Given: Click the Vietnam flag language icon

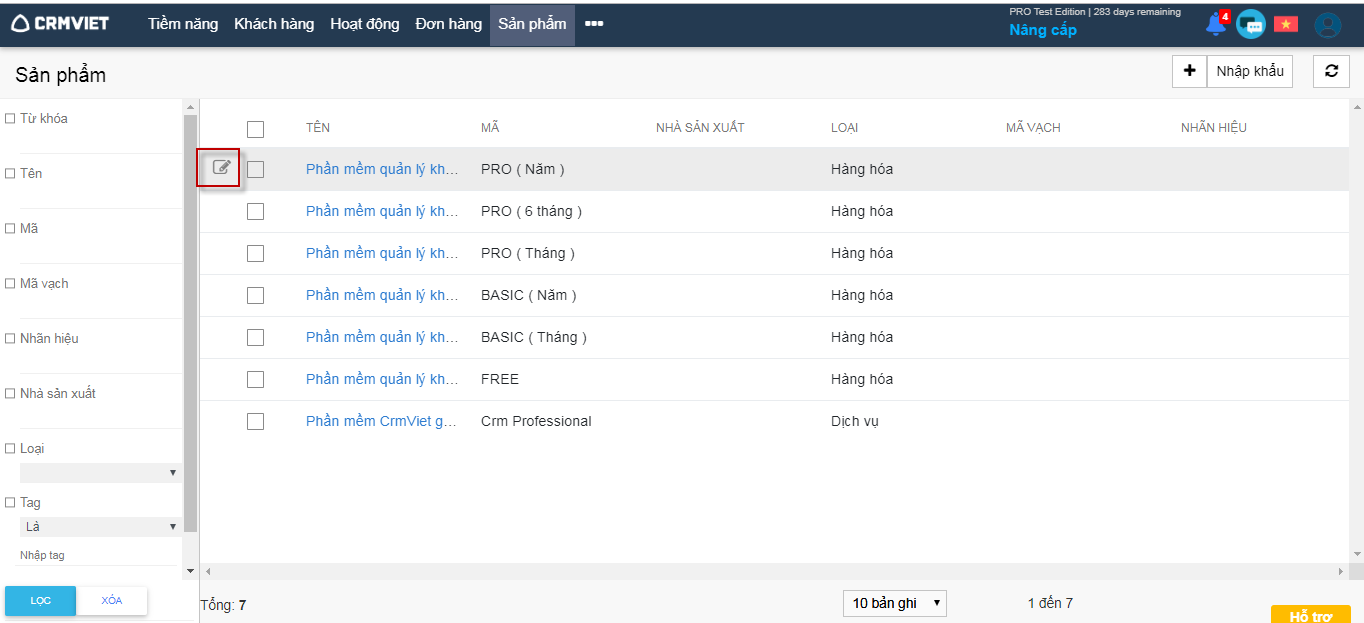Looking at the screenshot, I should [1285, 24].
